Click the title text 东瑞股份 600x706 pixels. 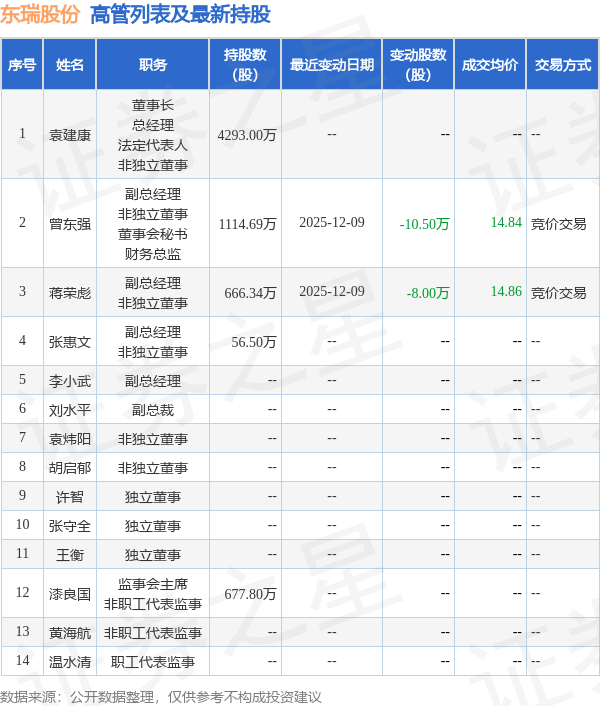coord(40,14)
